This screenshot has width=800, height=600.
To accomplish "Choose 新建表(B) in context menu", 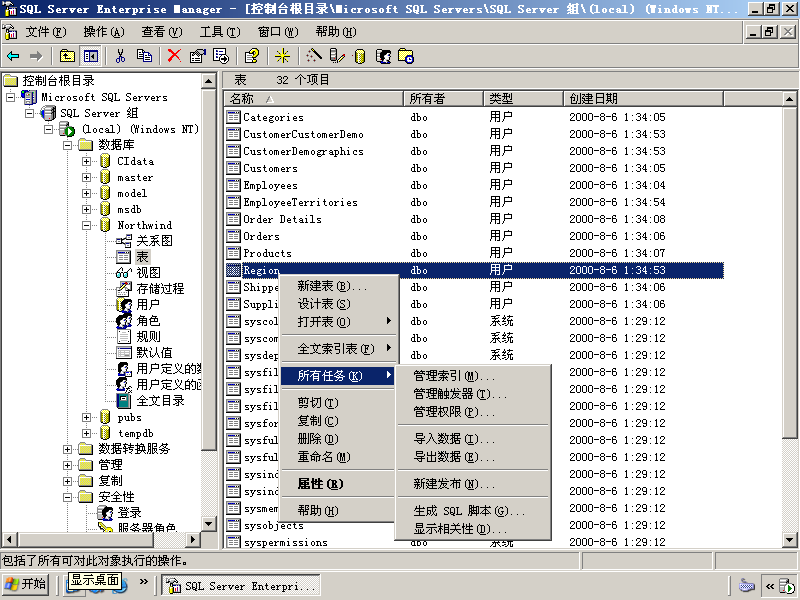I will click(338, 286).
